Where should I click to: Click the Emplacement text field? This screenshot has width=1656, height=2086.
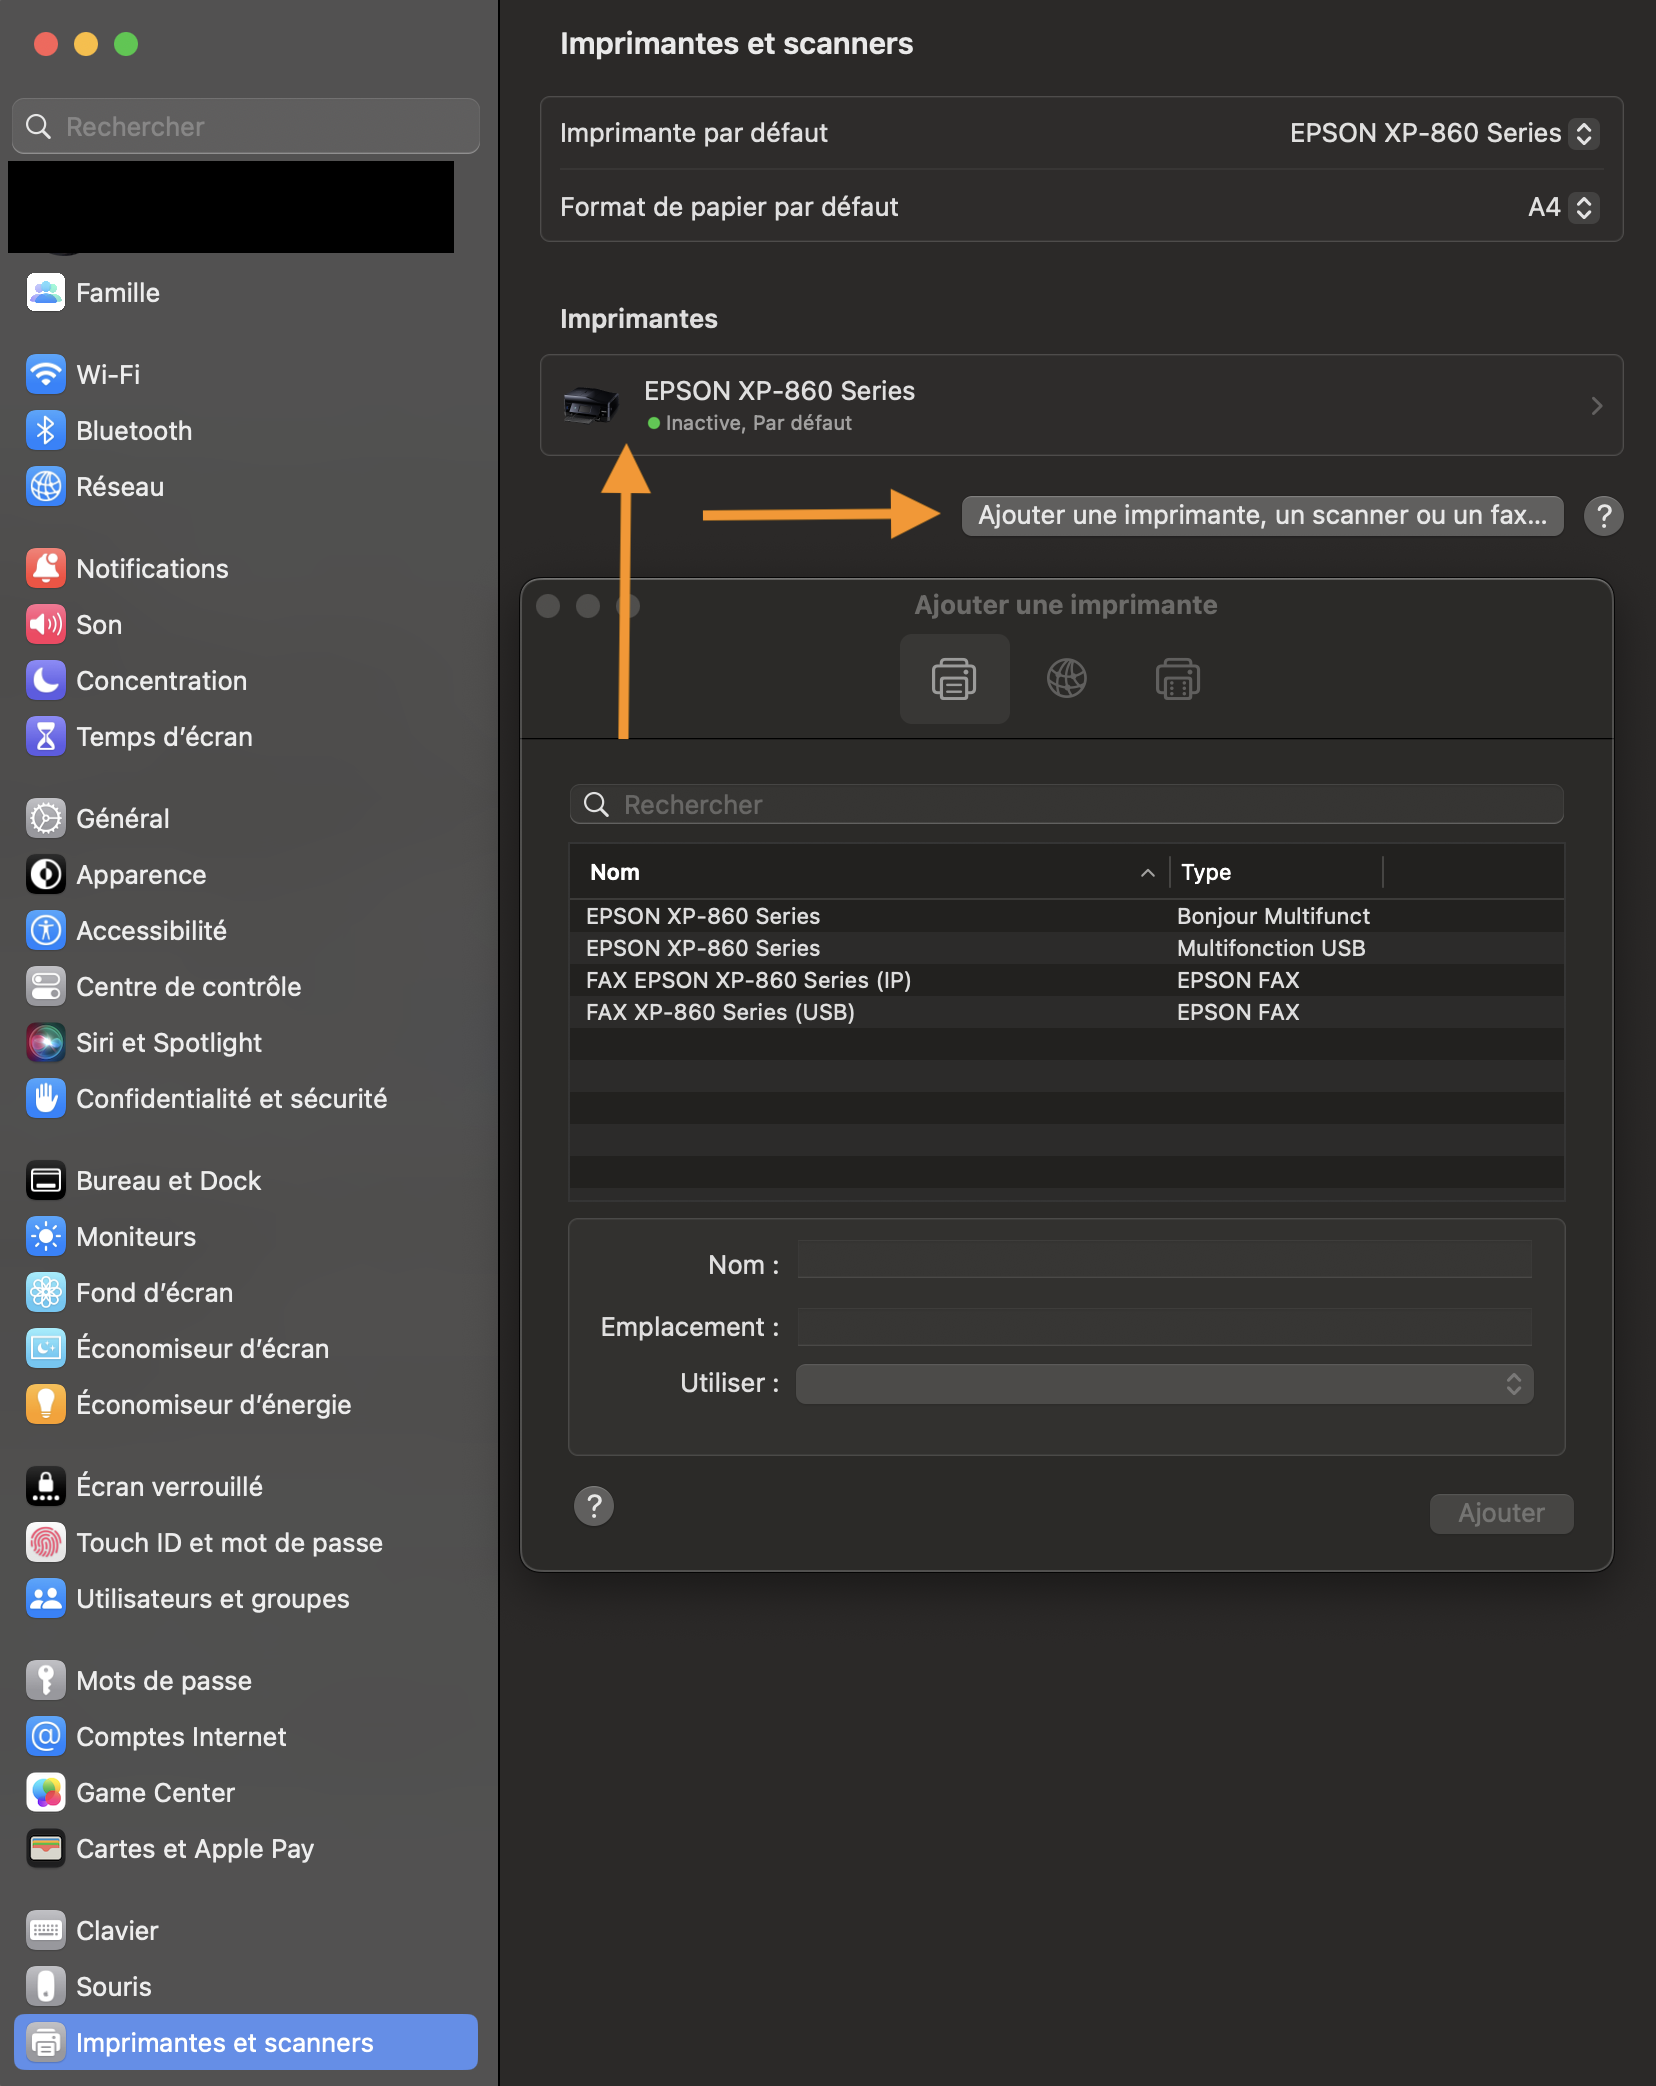(x=1164, y=1326)
